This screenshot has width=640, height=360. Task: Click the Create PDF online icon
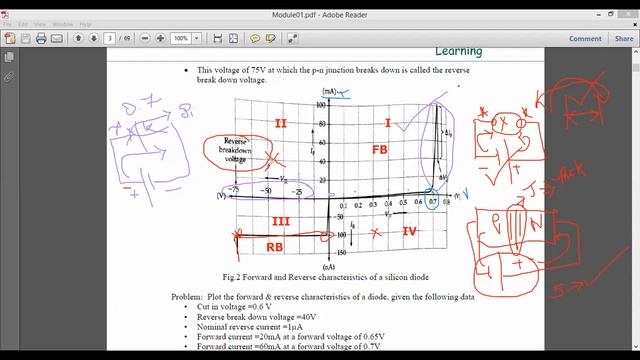point(10,38)
